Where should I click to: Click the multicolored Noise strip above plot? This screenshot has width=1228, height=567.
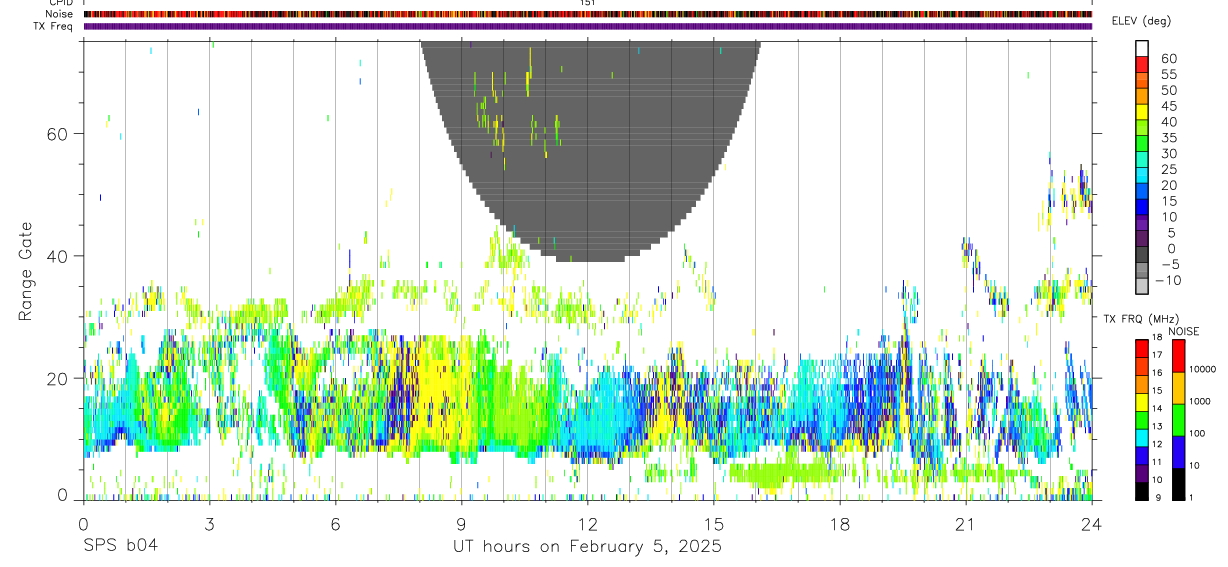pyautogui.click(x=588, y=14)
